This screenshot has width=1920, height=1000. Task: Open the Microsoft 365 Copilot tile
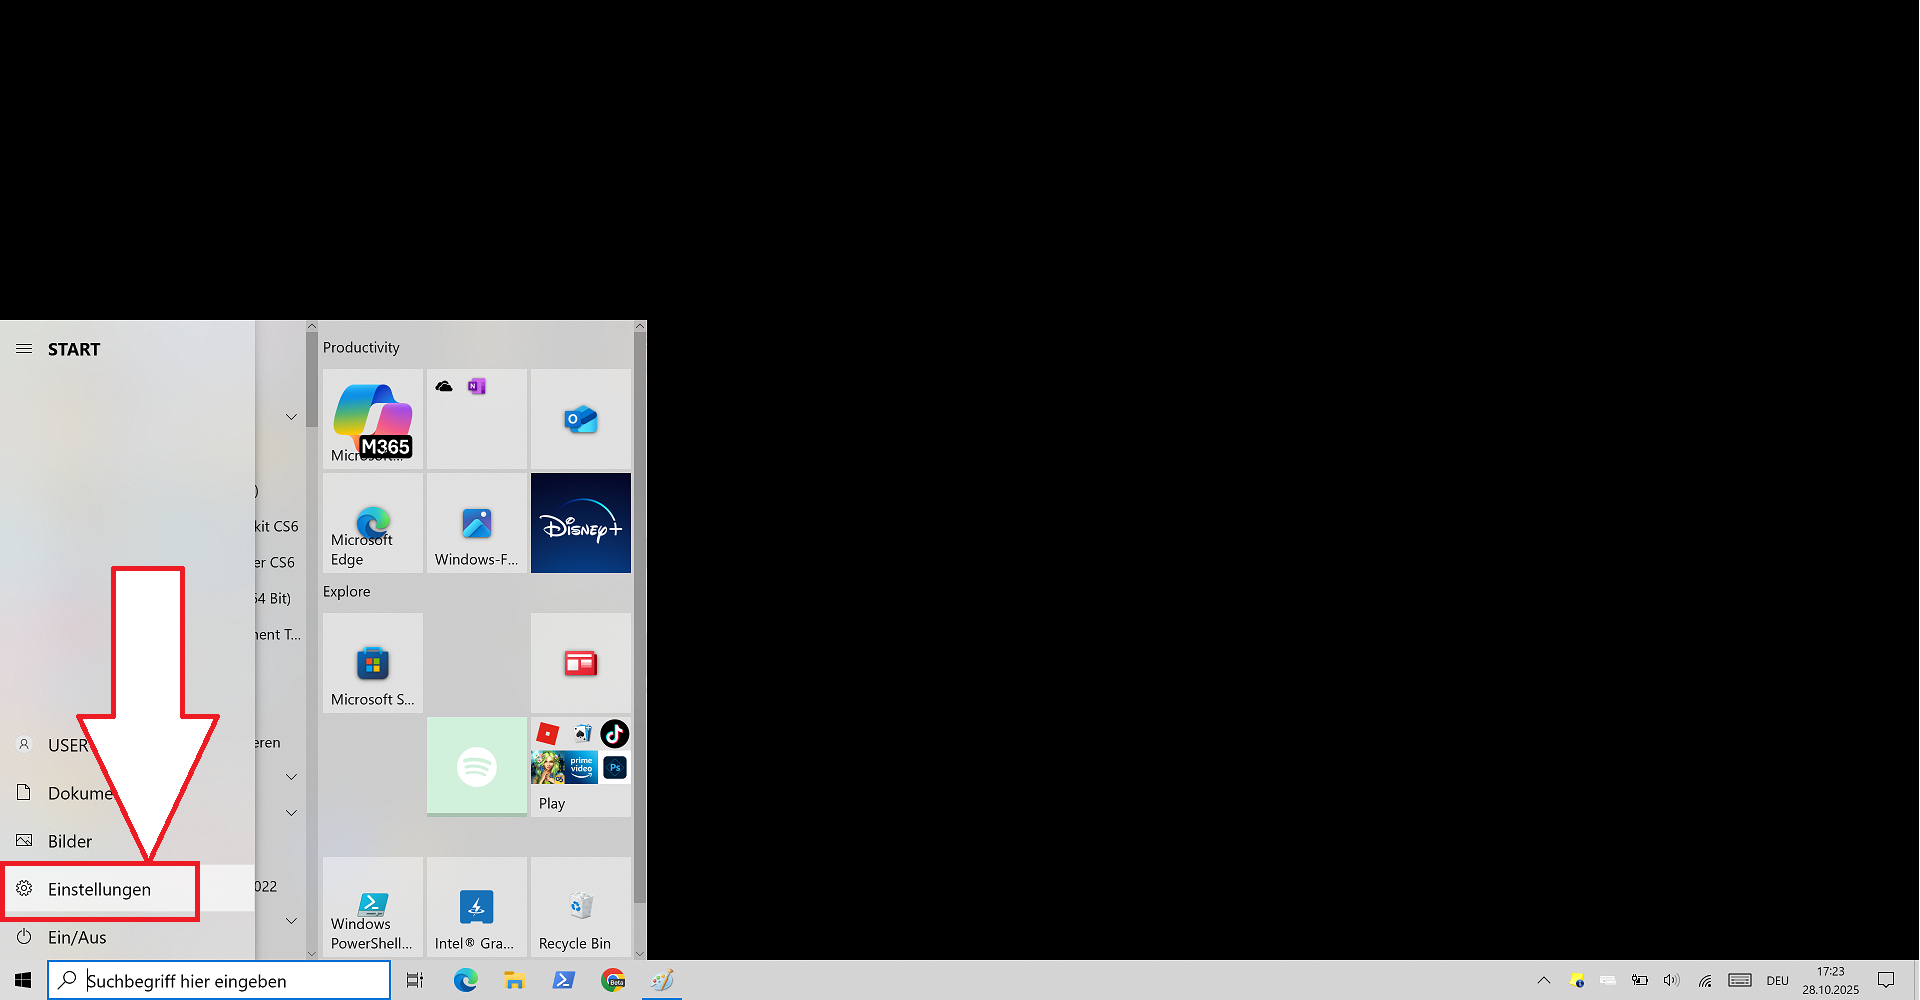(372, 419)
